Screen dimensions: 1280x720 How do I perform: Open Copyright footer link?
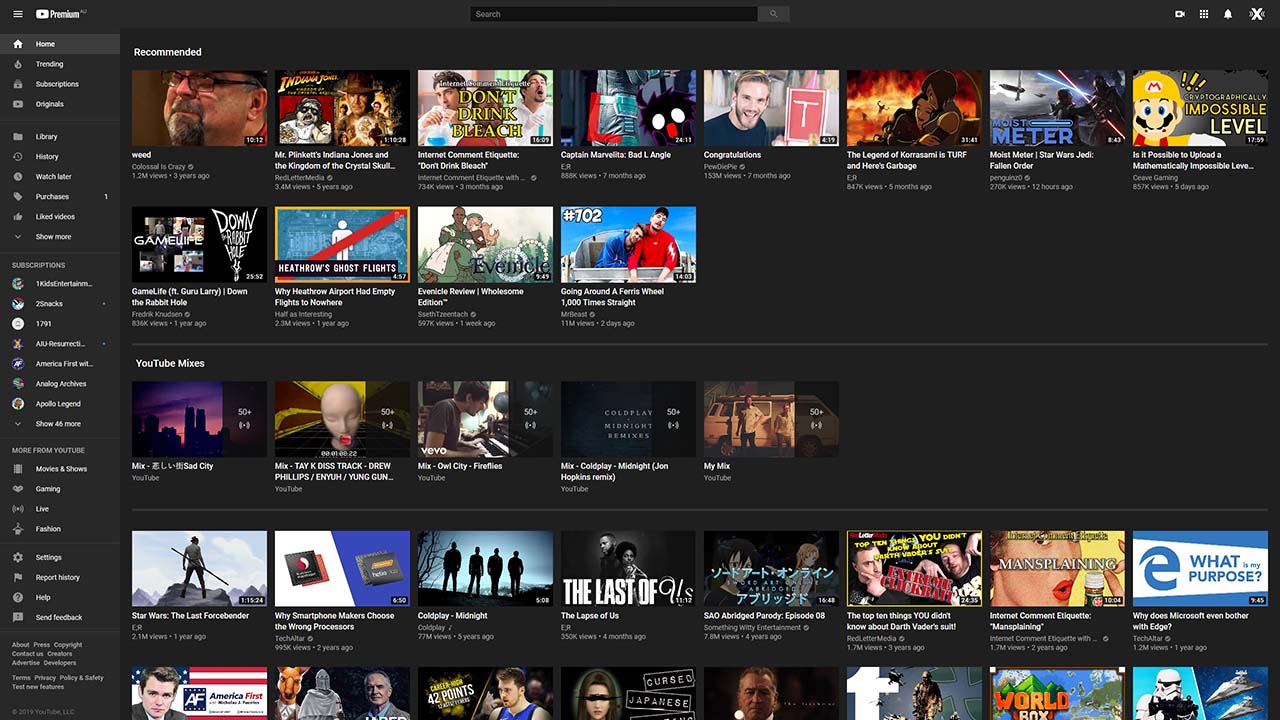click(x=68, y=645)
